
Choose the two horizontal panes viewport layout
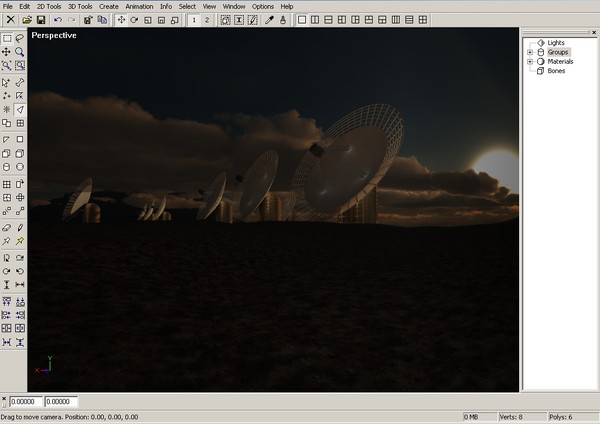[x=328, y=20]
